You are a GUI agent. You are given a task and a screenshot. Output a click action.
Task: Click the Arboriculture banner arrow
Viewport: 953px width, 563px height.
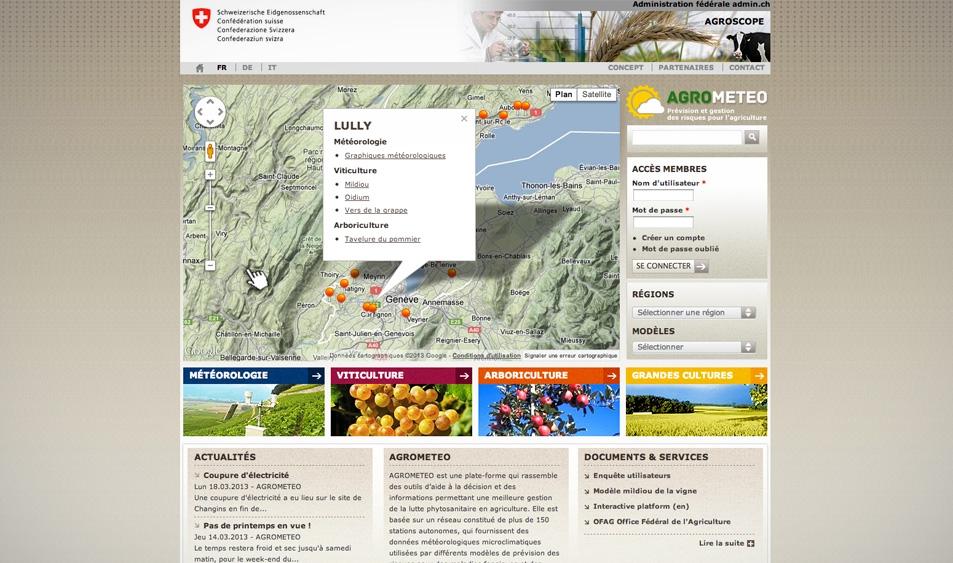(x=611, y=376)
